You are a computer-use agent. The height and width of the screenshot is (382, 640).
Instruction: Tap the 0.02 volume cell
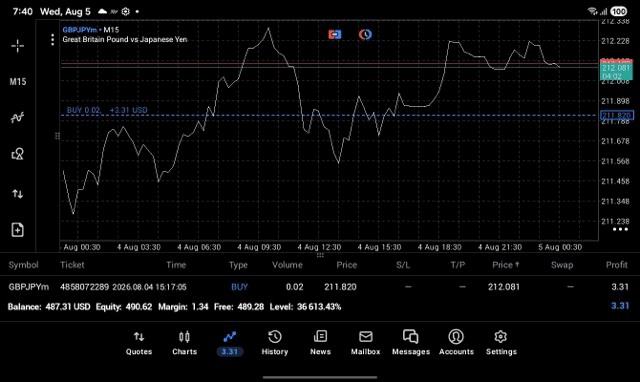click(294, 287)
